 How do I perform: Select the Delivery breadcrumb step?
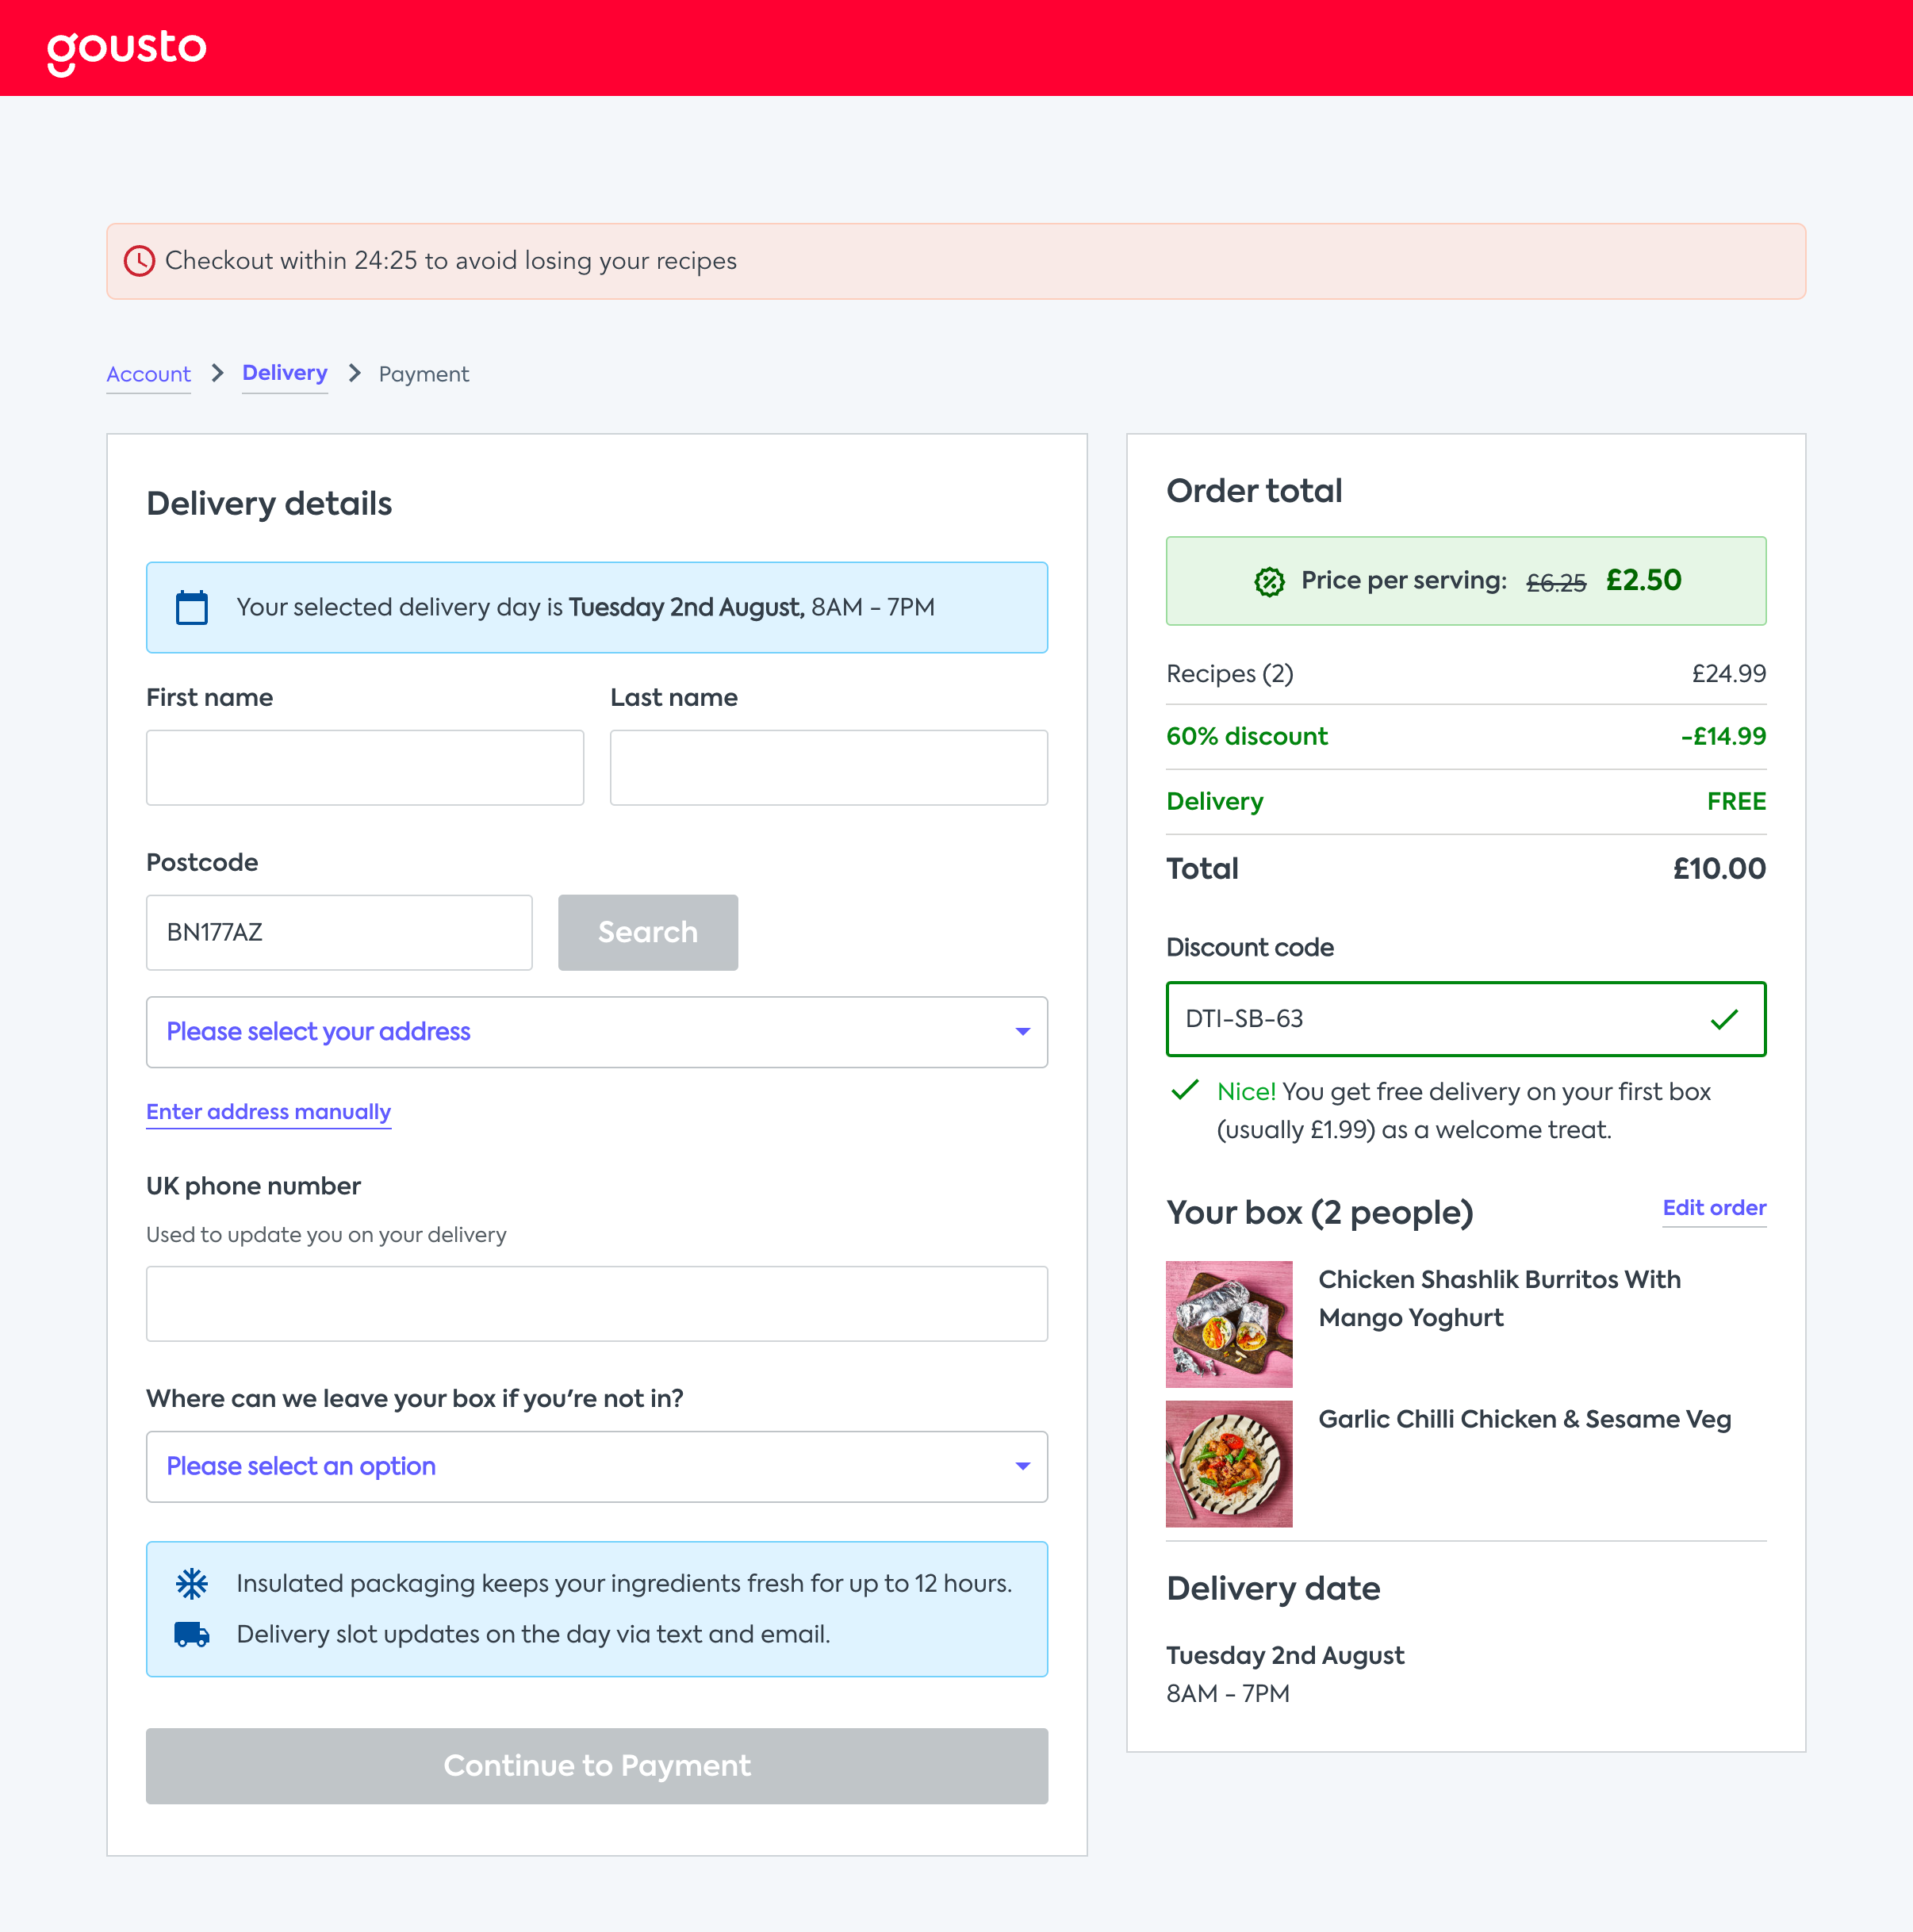[x=285, y=373]
